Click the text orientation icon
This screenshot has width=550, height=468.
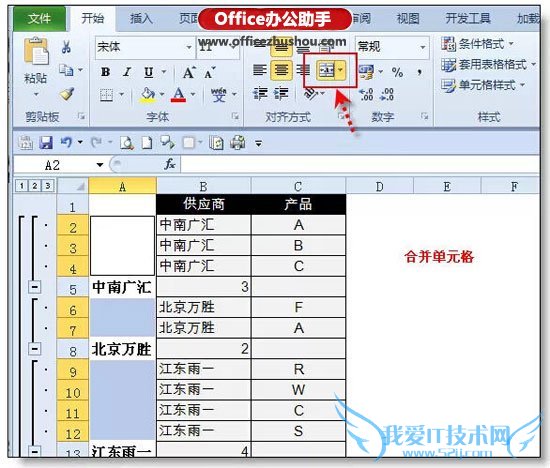311,94
